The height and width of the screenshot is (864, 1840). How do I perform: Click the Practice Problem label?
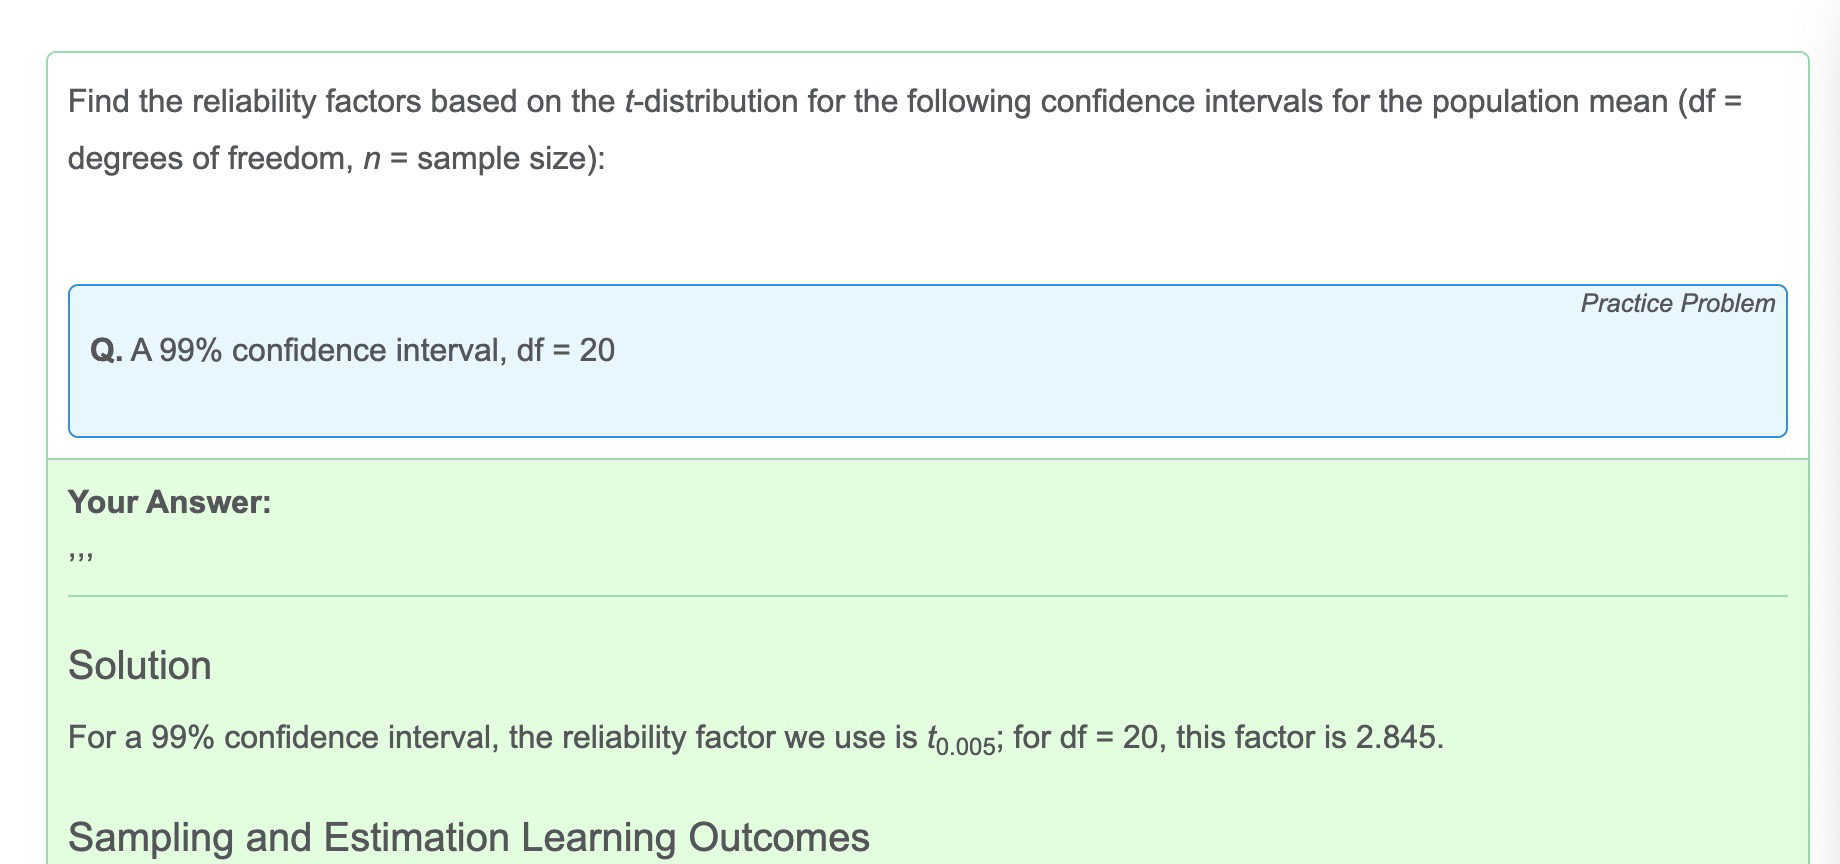pos(1677,303)
